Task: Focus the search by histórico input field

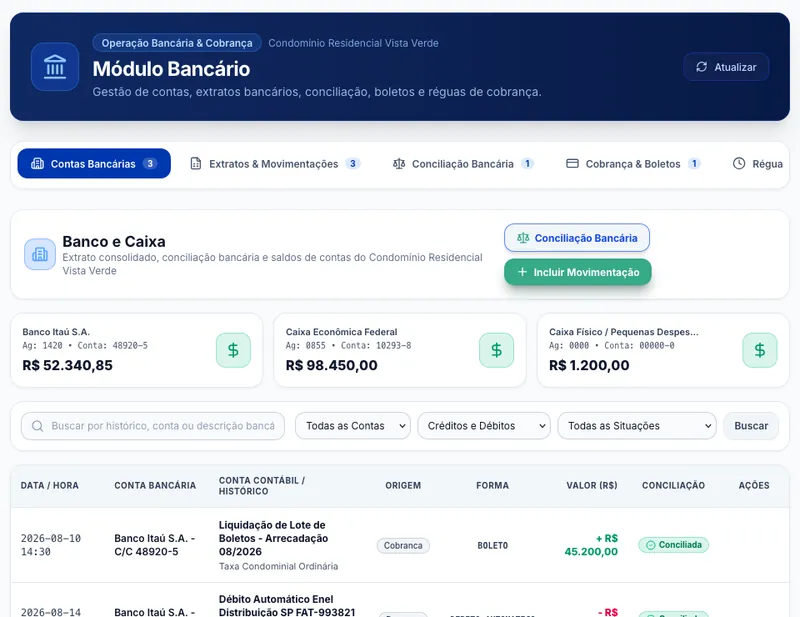Action: click(x=153, y=426)
